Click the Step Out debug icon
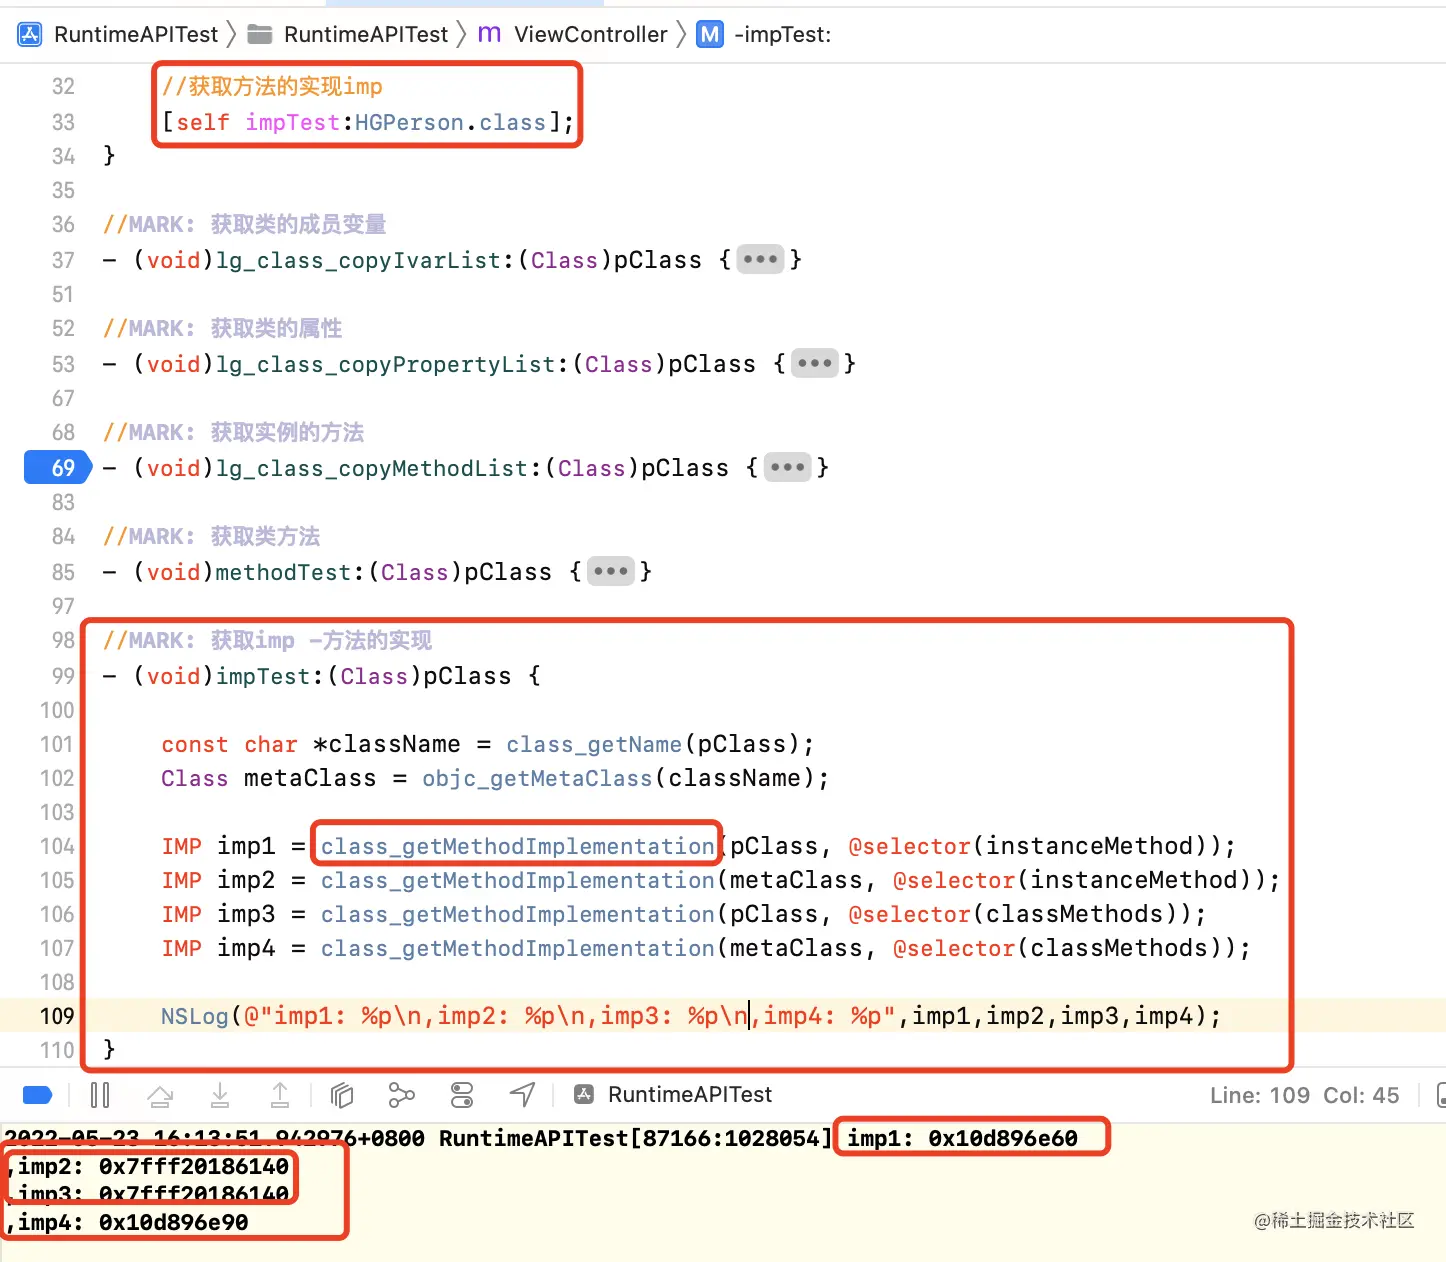 (280, 1095)
